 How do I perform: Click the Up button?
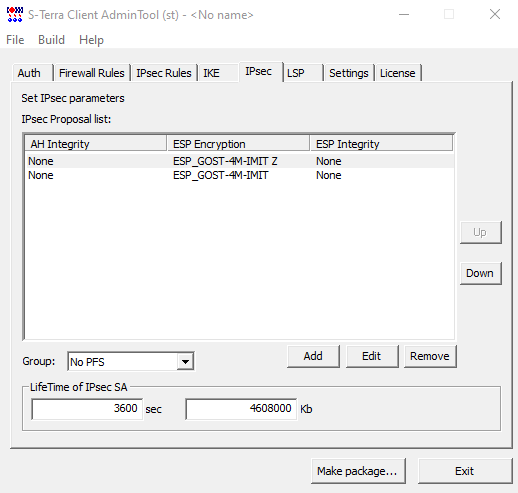click(480, 232)
